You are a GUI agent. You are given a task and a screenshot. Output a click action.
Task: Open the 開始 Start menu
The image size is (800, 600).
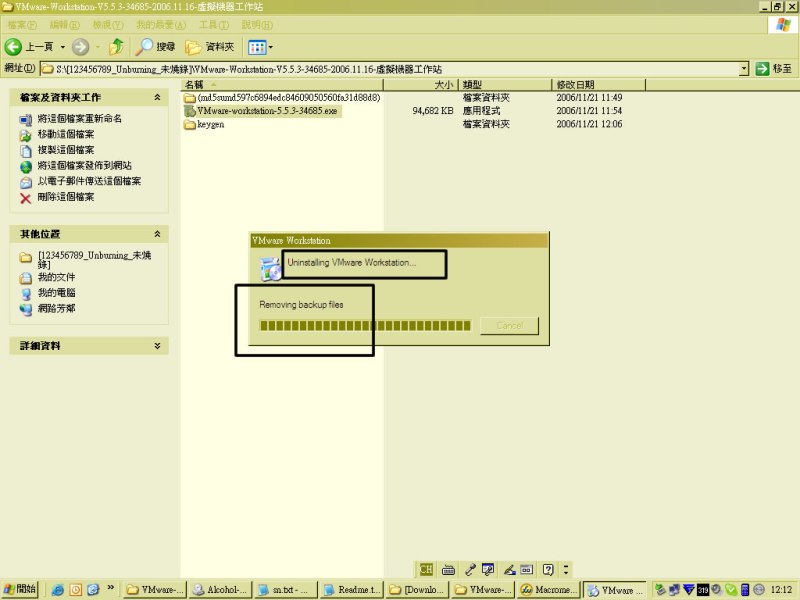point(20,589)
